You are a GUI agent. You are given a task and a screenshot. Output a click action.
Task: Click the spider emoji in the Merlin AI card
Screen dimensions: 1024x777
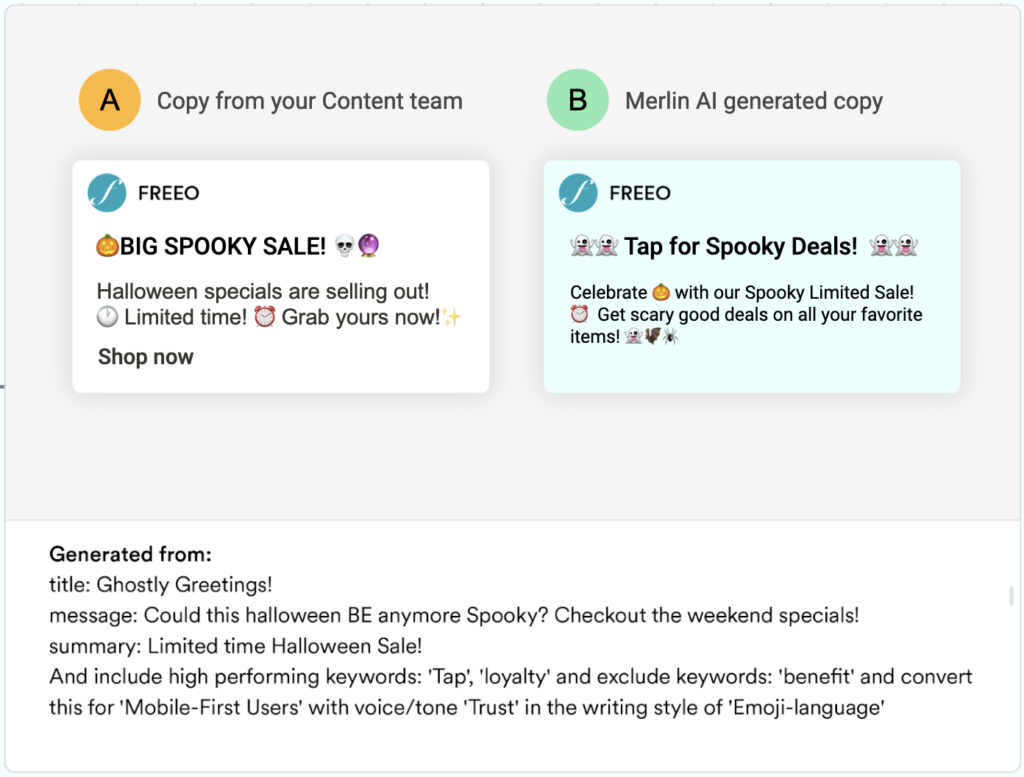pyautogui.click(x=670, y=337)
